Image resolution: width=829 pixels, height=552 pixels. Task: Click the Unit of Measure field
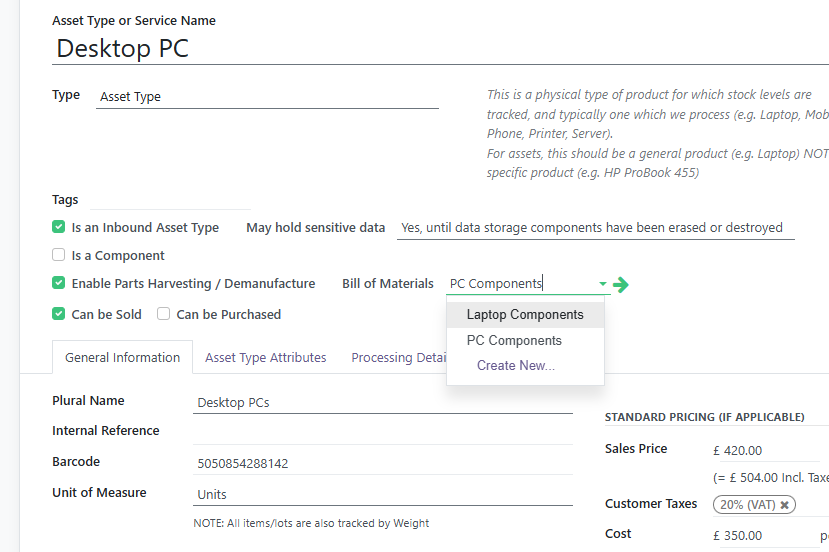point(383,494)
